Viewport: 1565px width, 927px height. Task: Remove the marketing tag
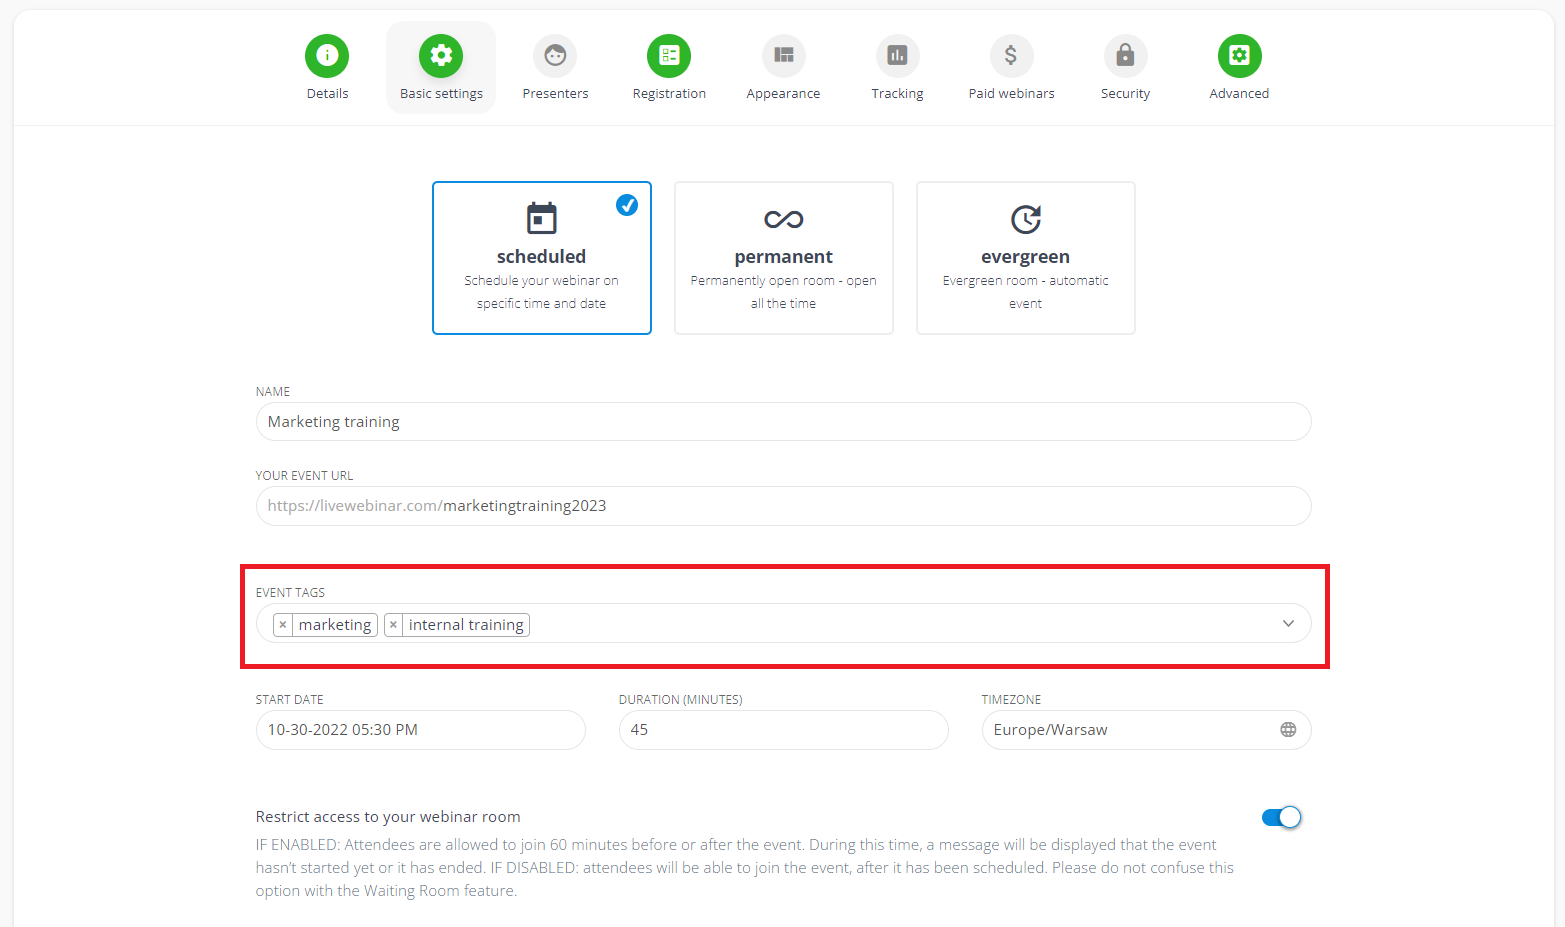pyautogui.click(x=283, y=624)
